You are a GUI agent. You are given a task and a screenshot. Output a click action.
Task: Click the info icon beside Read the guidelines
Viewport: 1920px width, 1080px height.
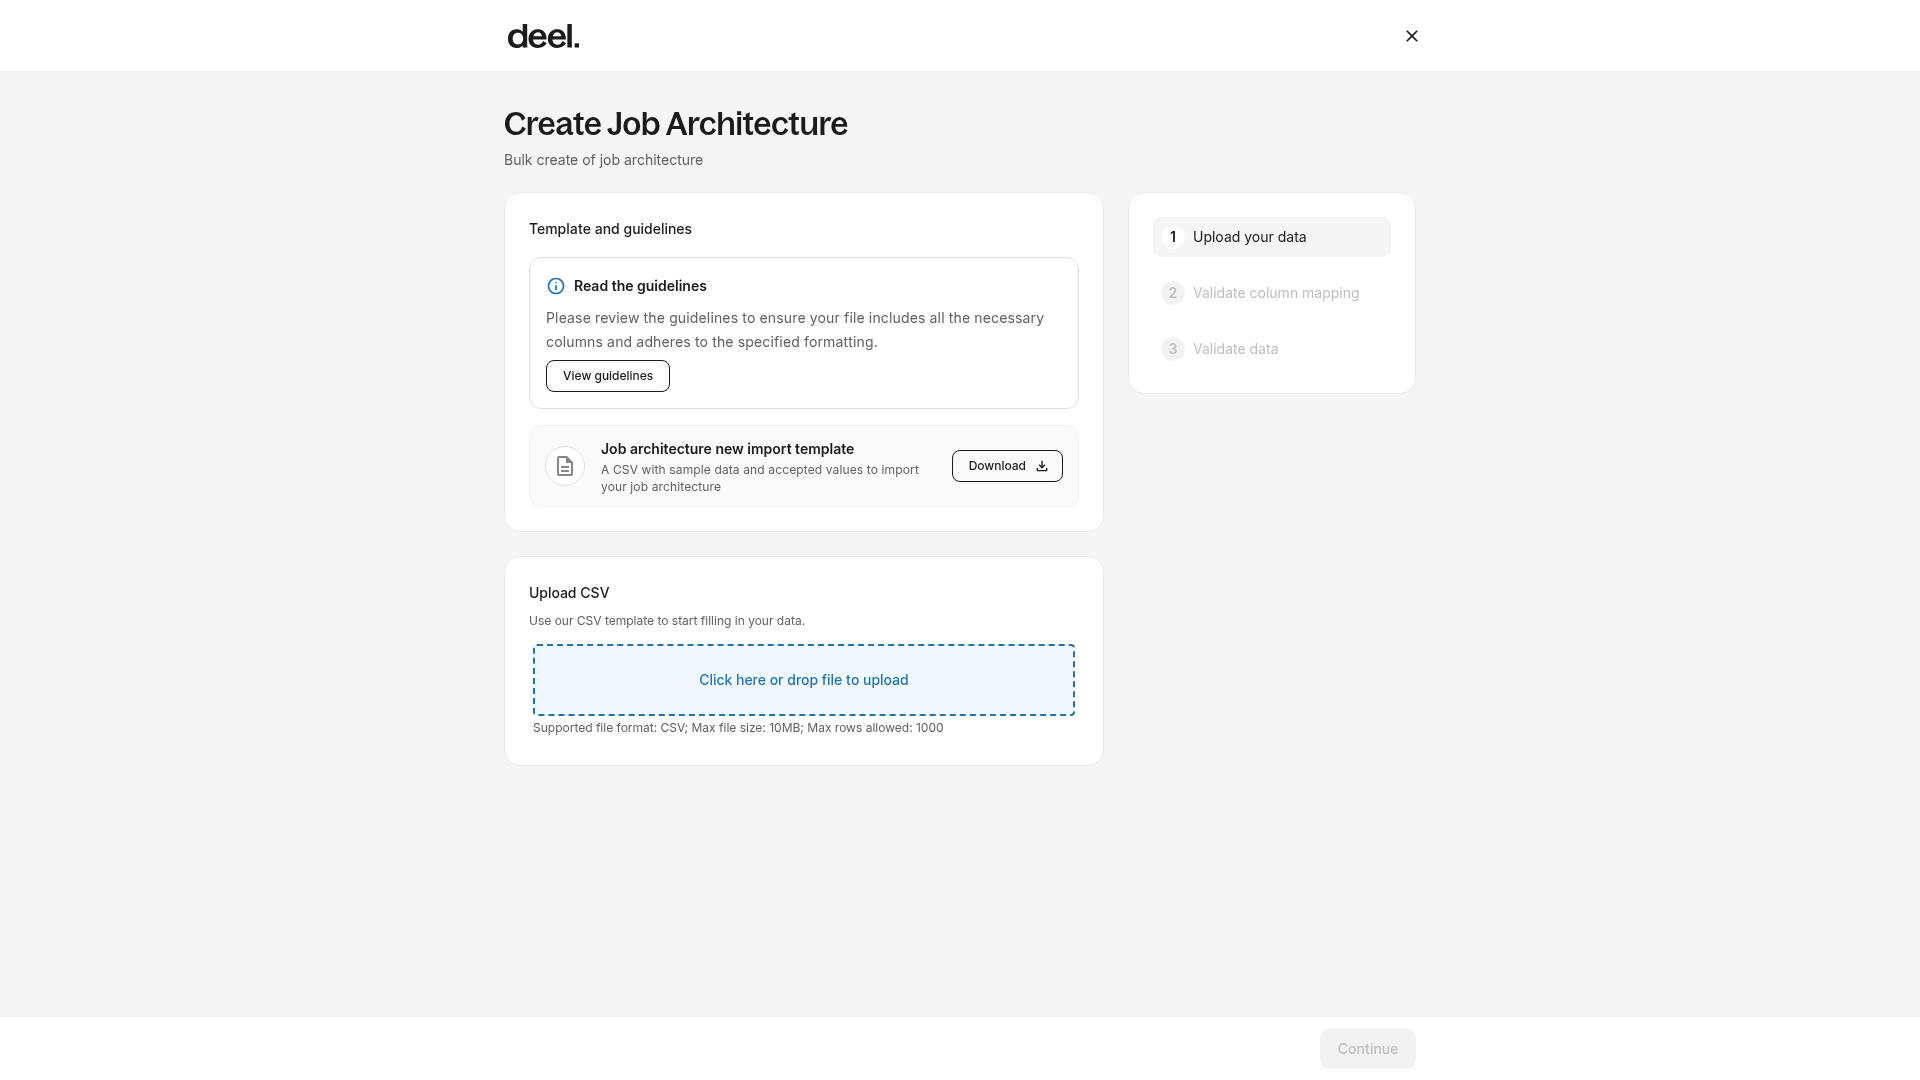tap(556, 286)
